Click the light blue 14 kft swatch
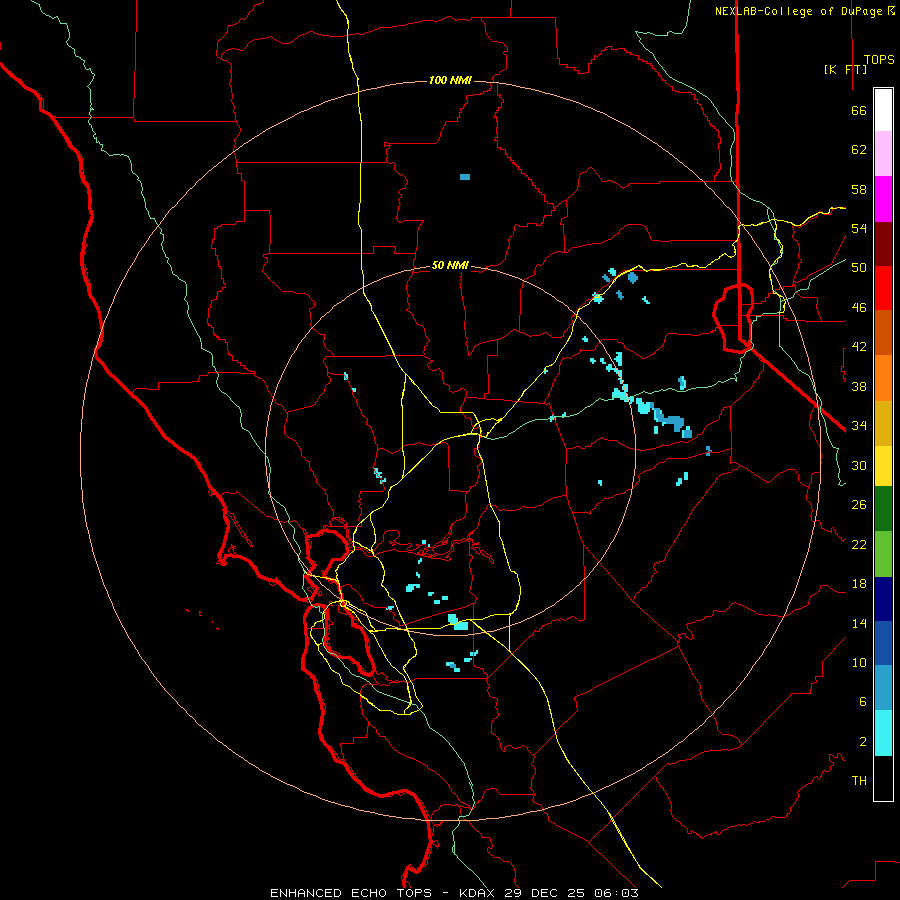The width and height of the screenshot is (900, 900). pos(883,688)
